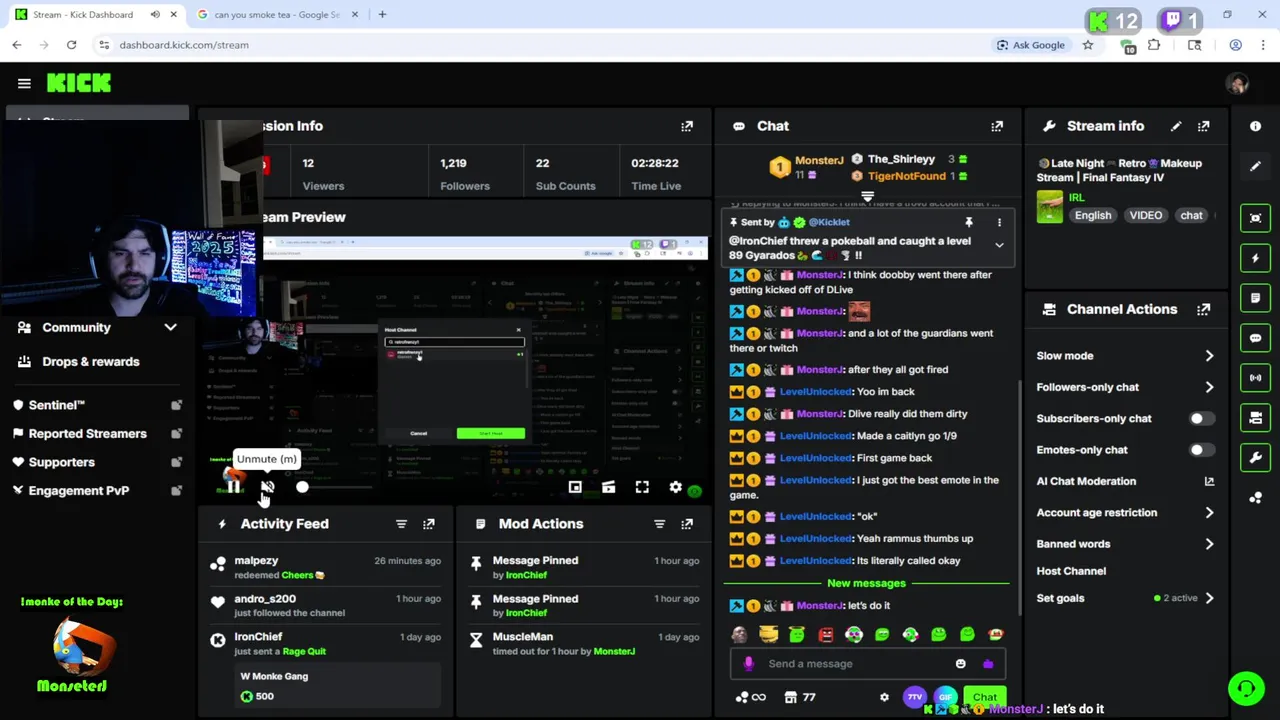Image resolution: width=1280 pixels, height=720 pixels.
Task: Click the IRL category thumbnail
Action: click(x=1049, y=206)
